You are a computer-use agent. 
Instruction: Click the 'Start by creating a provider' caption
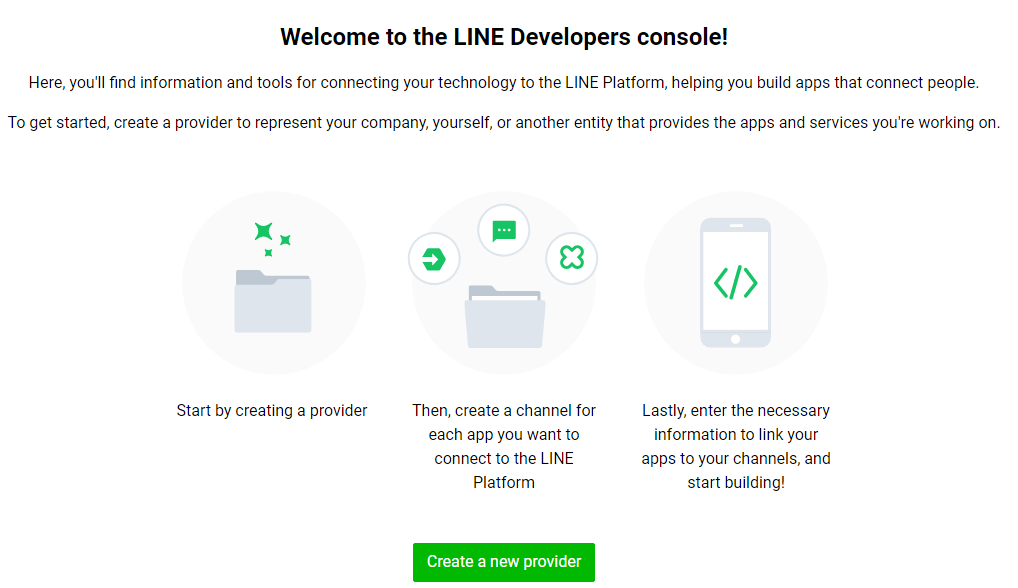tap(272, 410)
